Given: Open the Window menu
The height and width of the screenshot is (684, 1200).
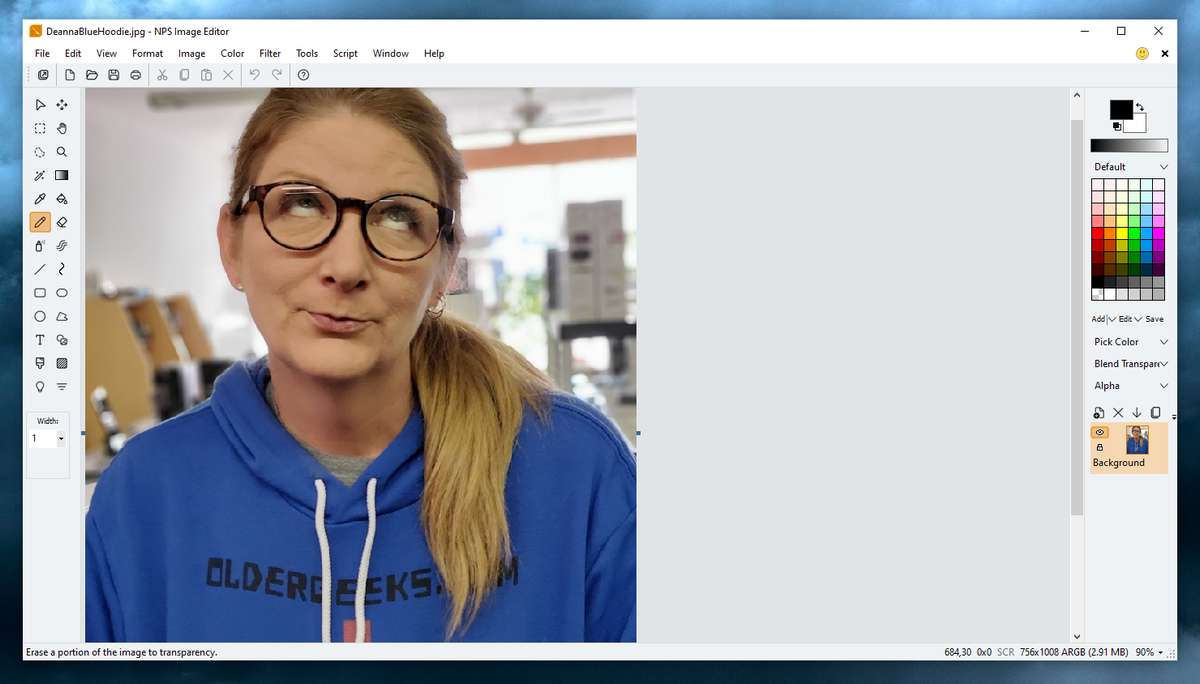Looking at the screenshot, I should [x=391, y=54].
